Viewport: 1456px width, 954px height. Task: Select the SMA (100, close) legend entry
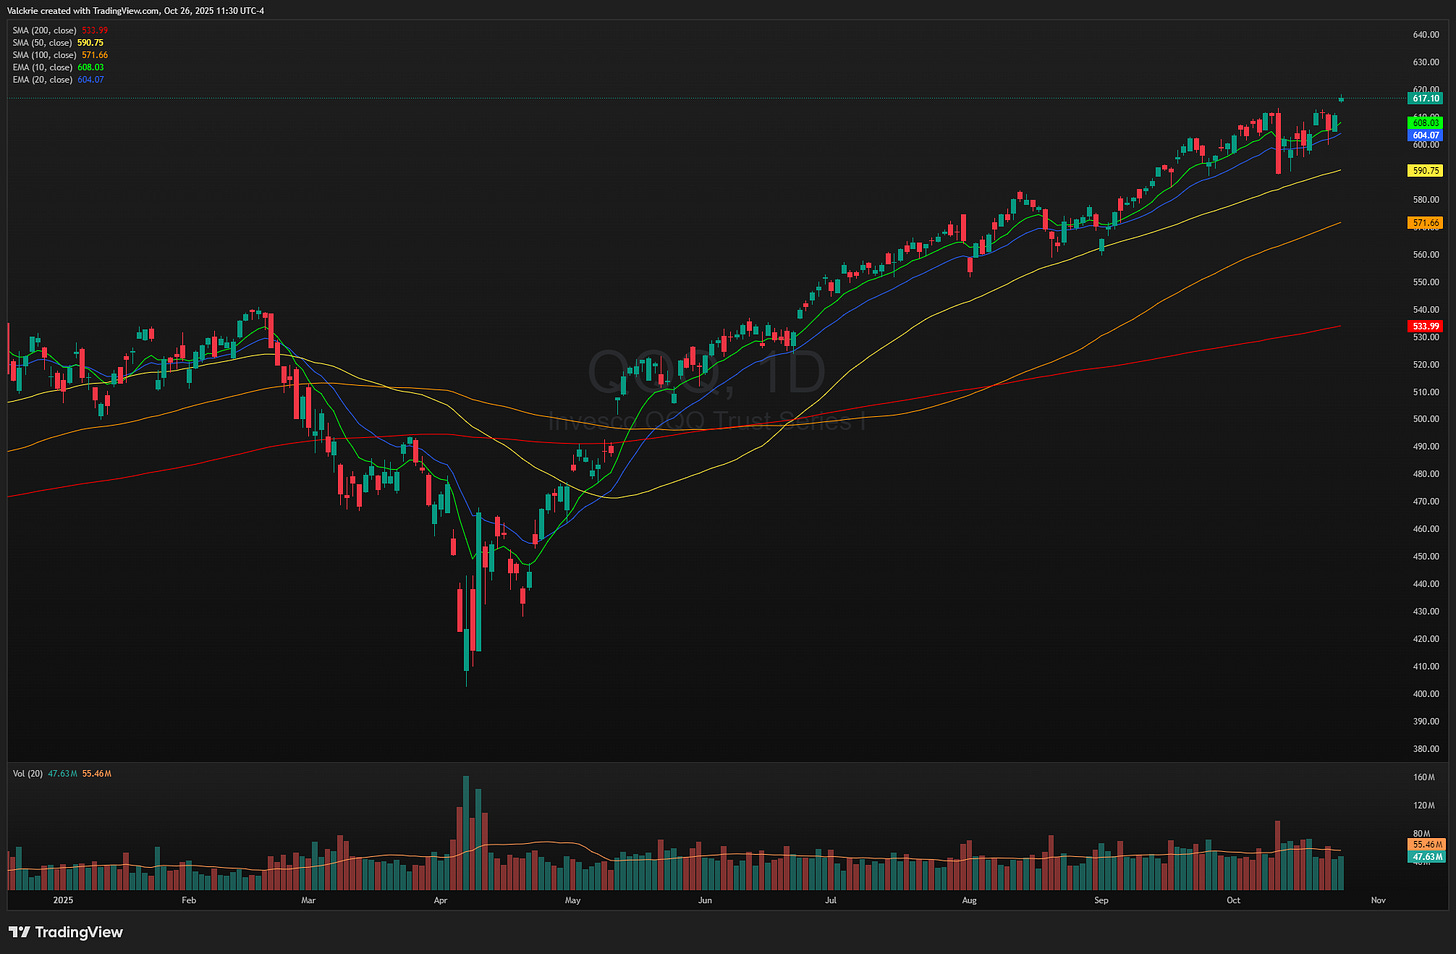[60, 55]
